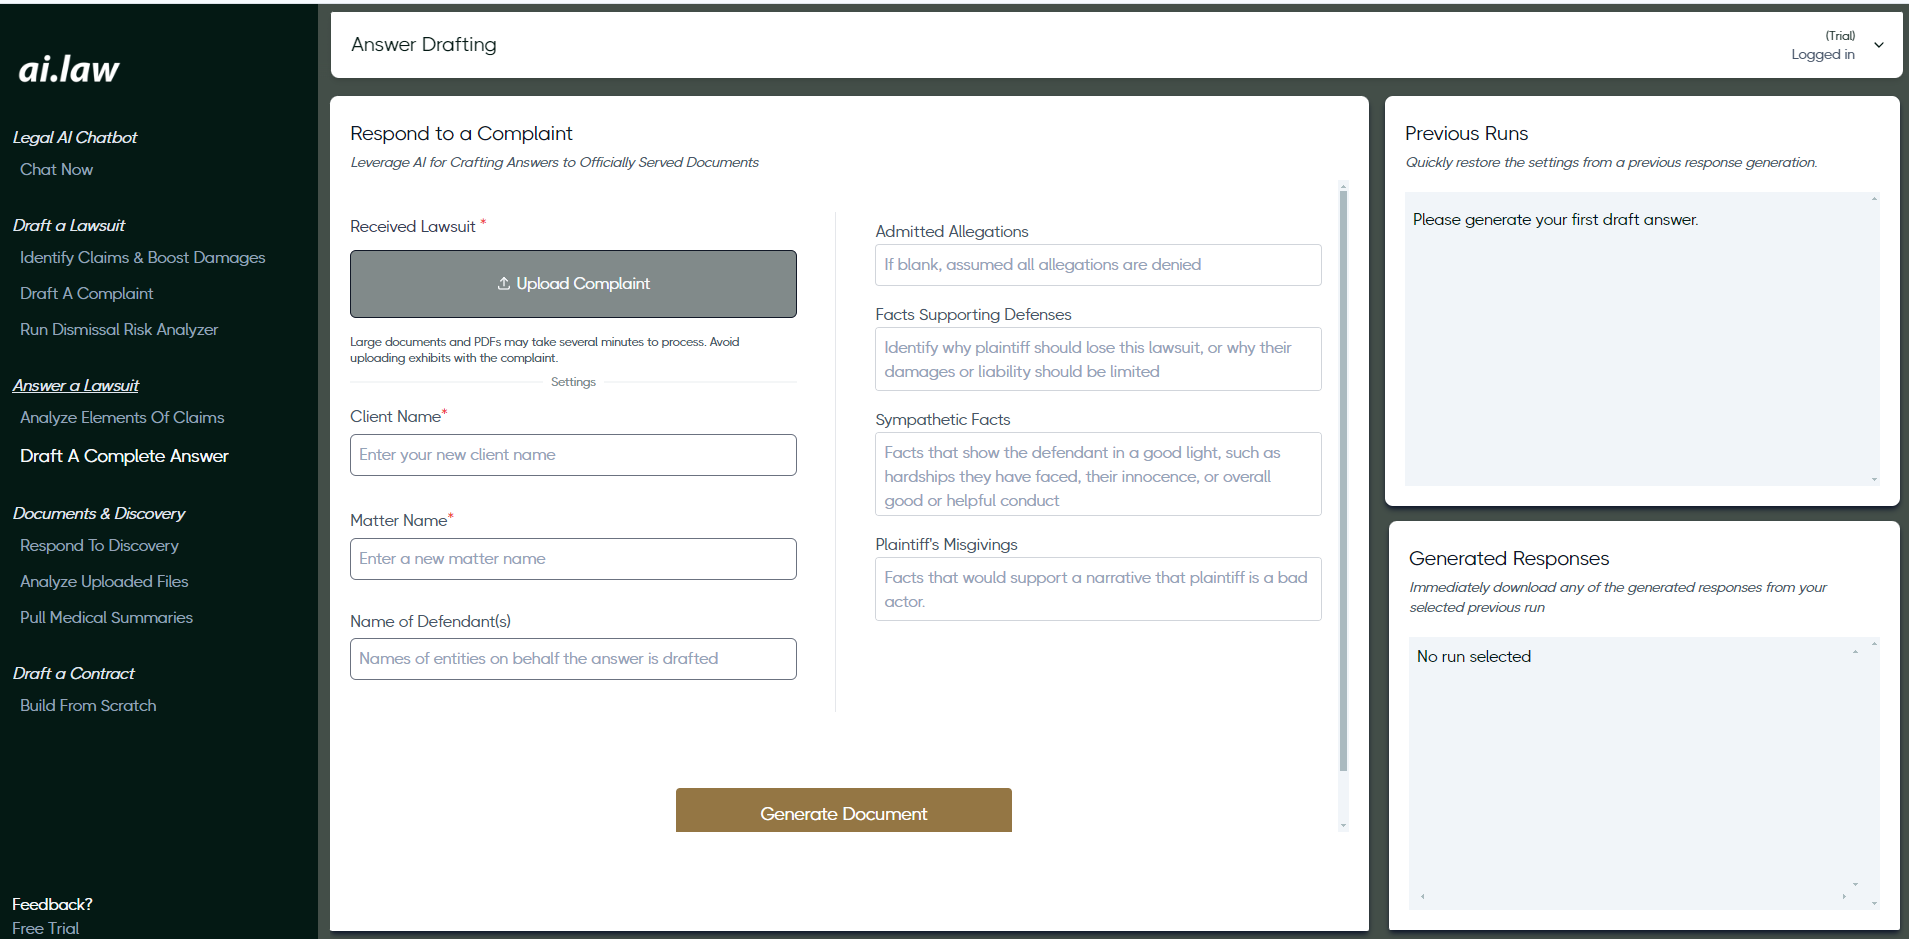Open Identify Claims & Boost Damages
Viewport: 1909px width, 939px height.
point(142,258)
